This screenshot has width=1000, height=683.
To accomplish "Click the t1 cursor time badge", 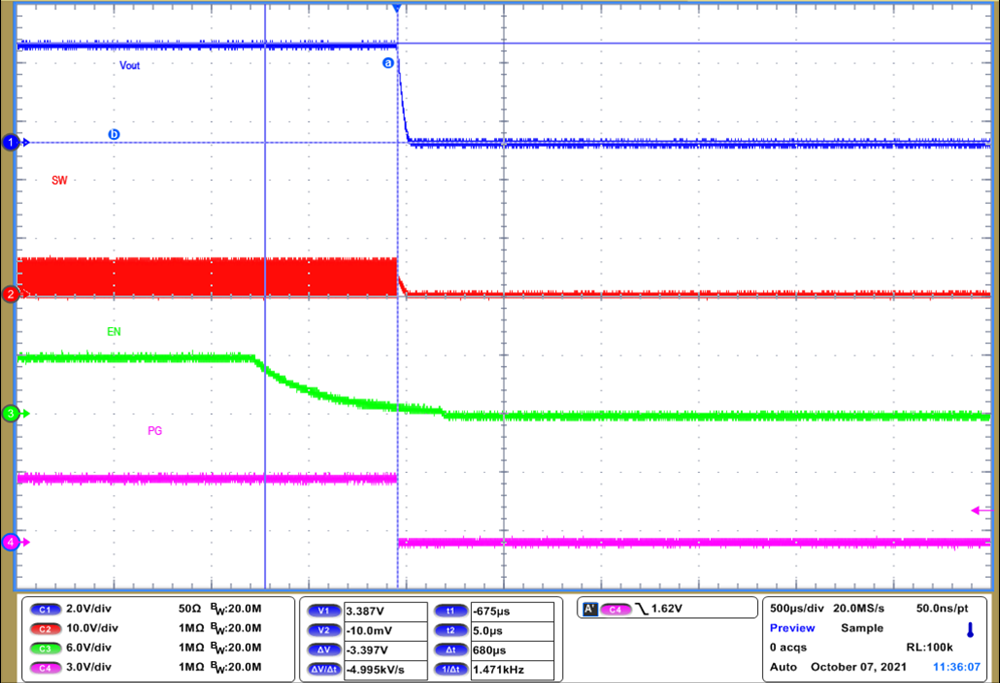I will click(x=450, y=609).
